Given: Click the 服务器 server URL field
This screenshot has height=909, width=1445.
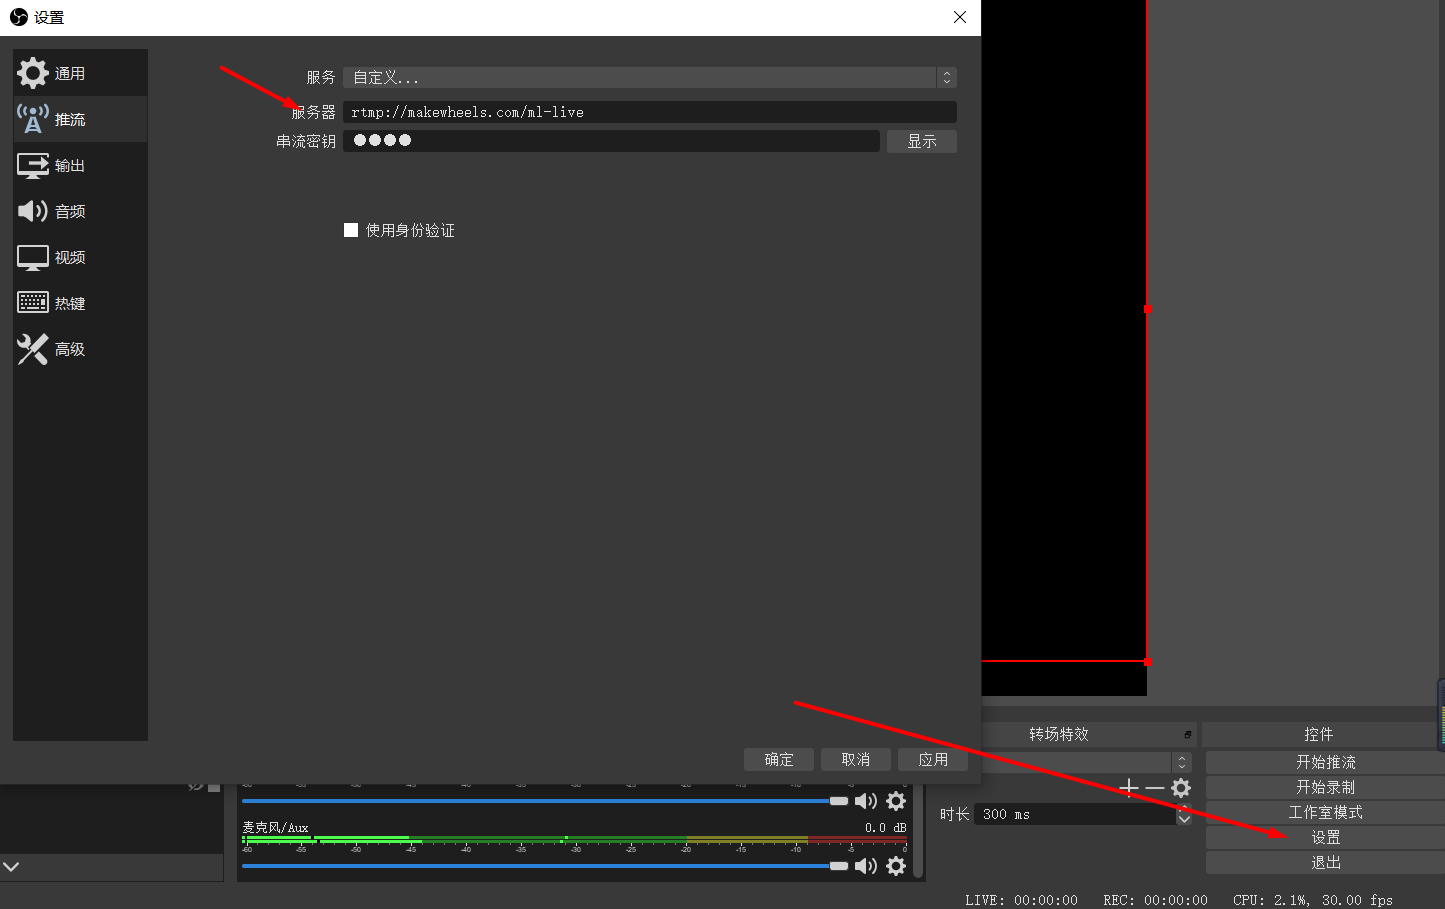Looking at the screenshot, I should [x=650, y=112].
